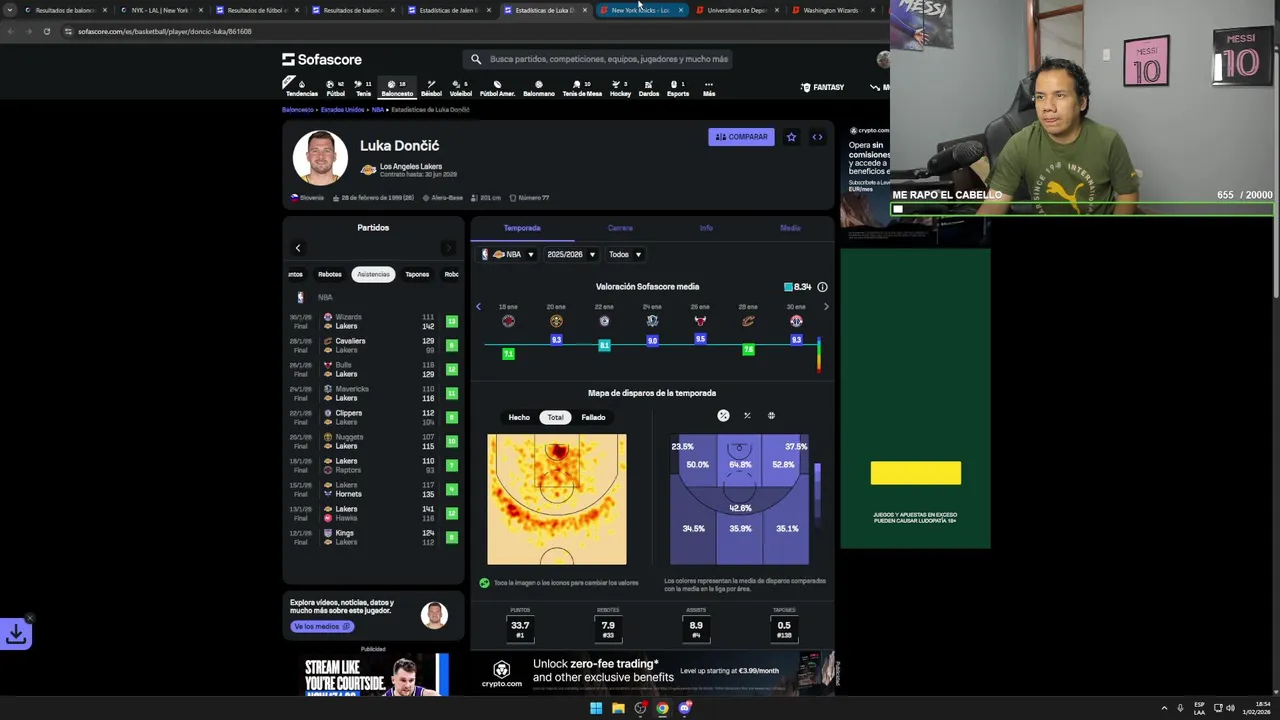Click the Los Angeles Lakers team logo

pyautogui.click(x=368, y=170)
